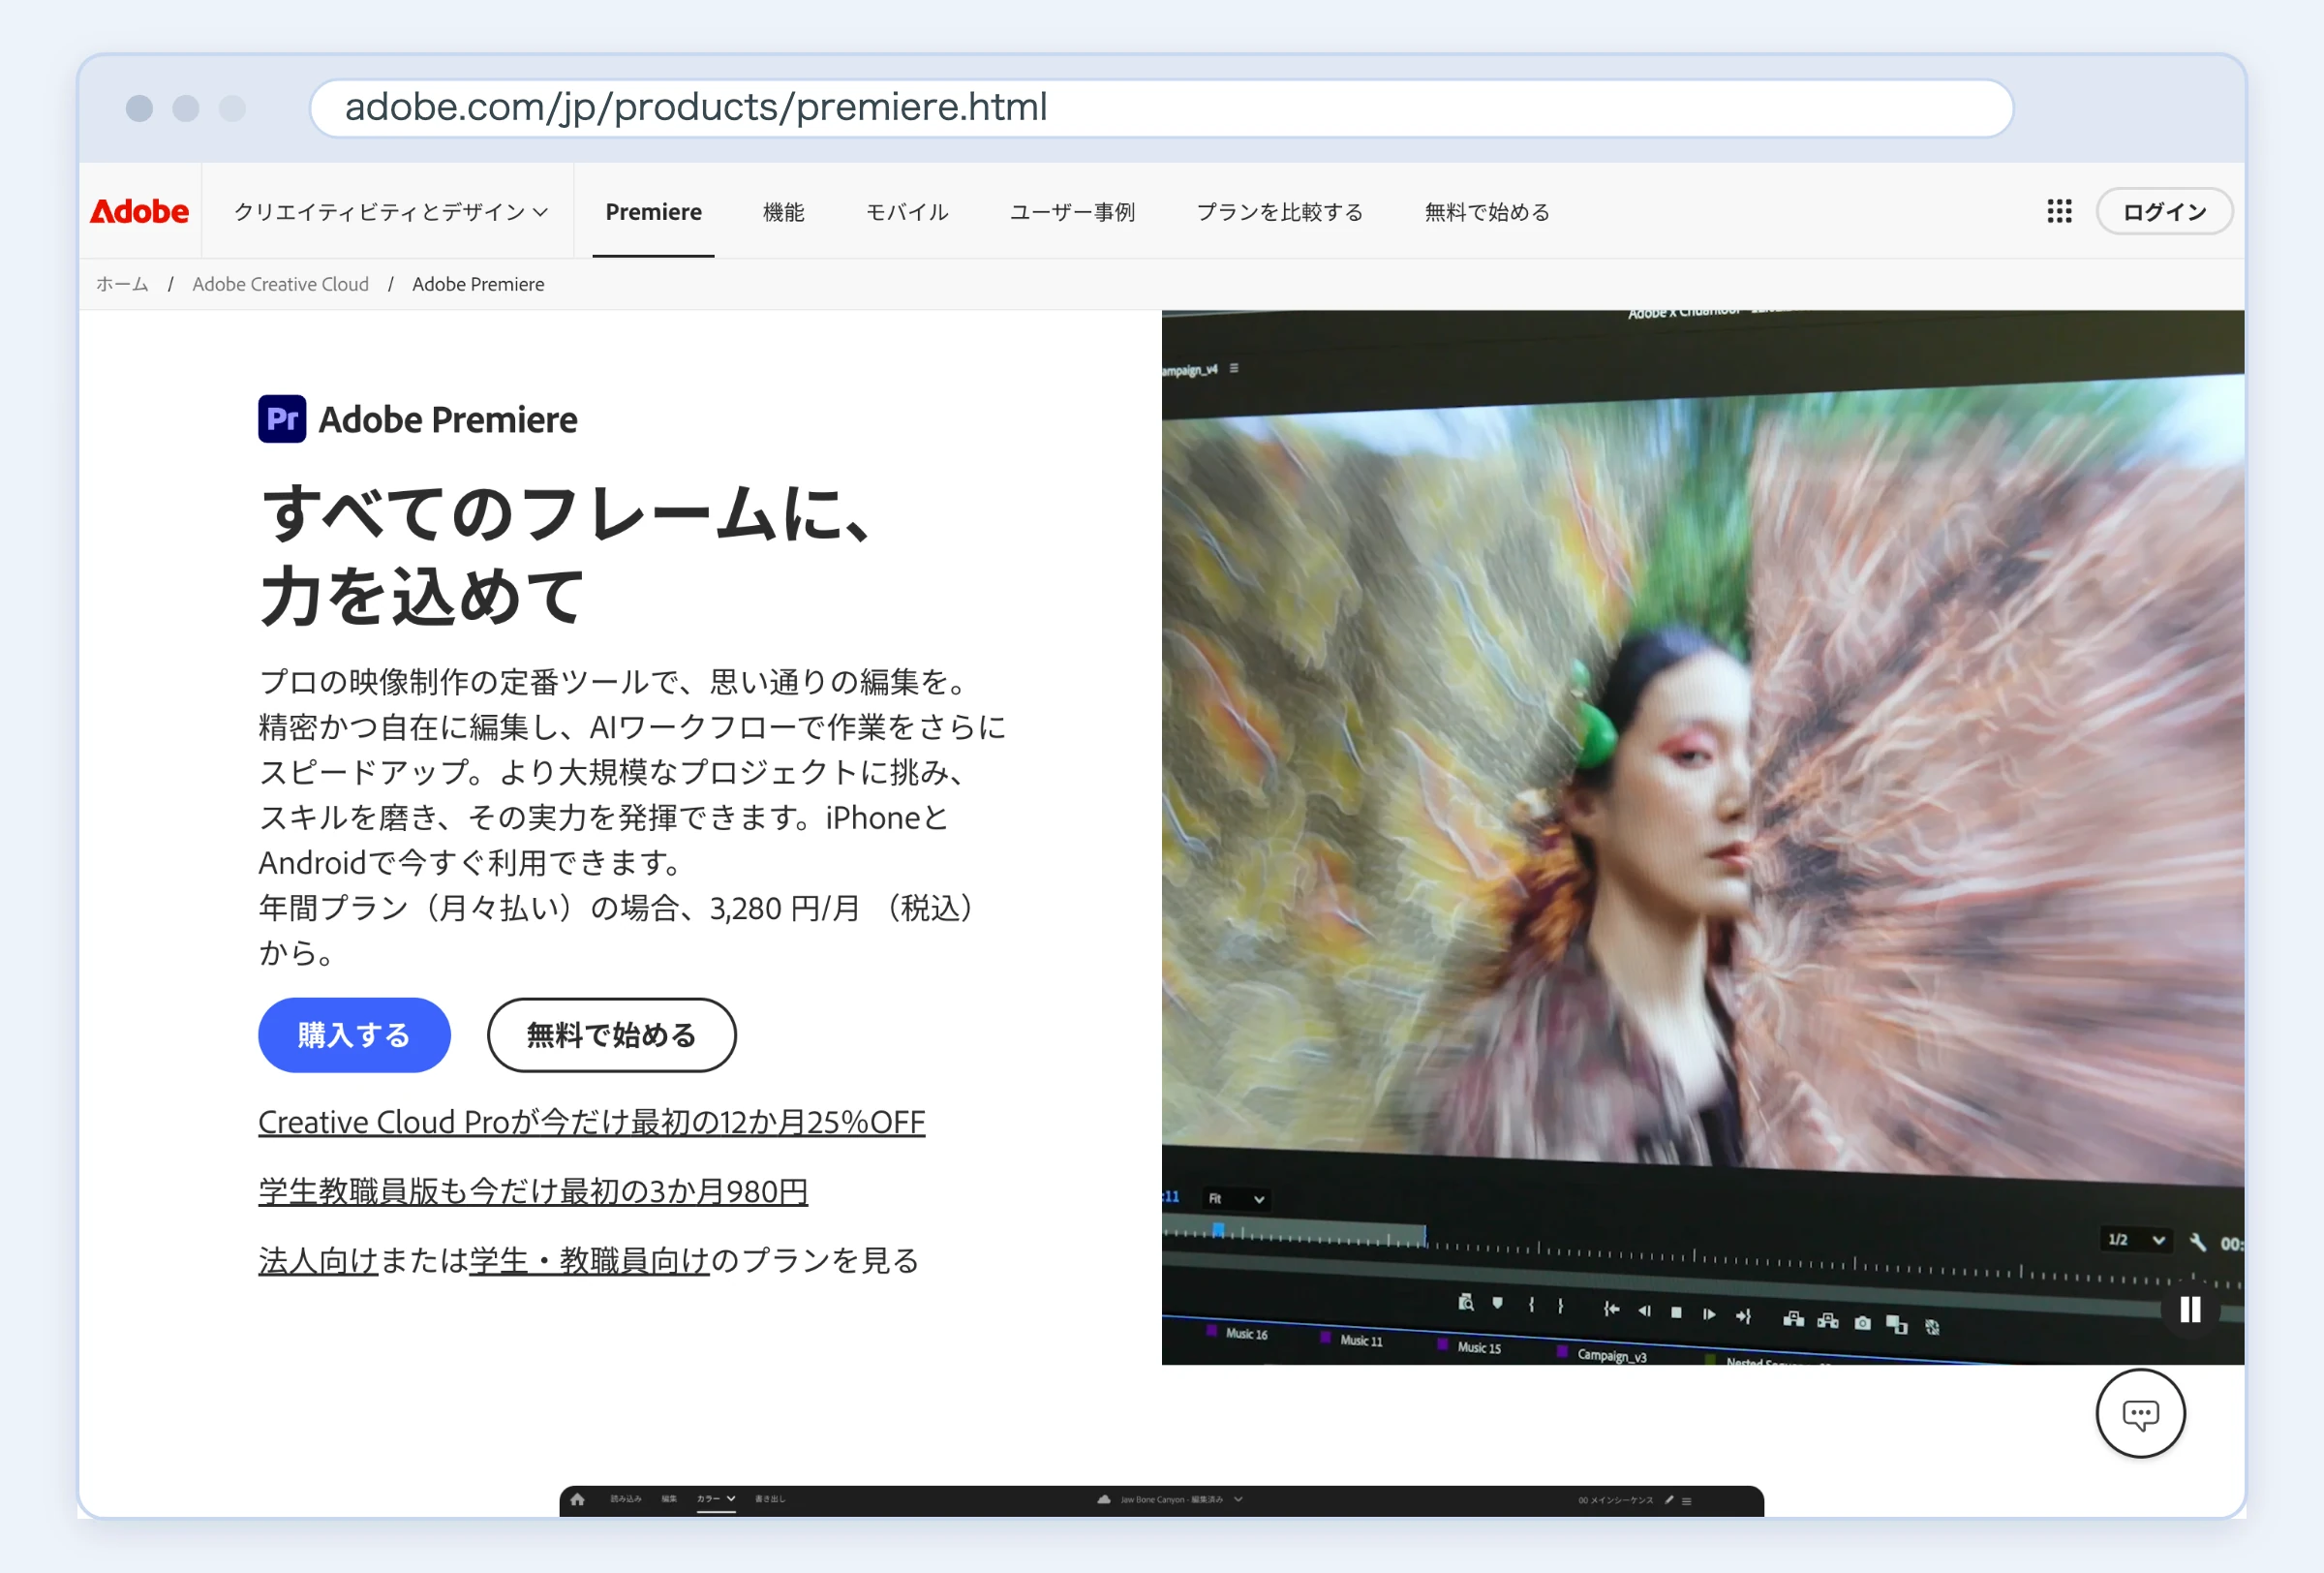
Task: Click the Adobe Premiere breadcrumb text
Action: 478,284
